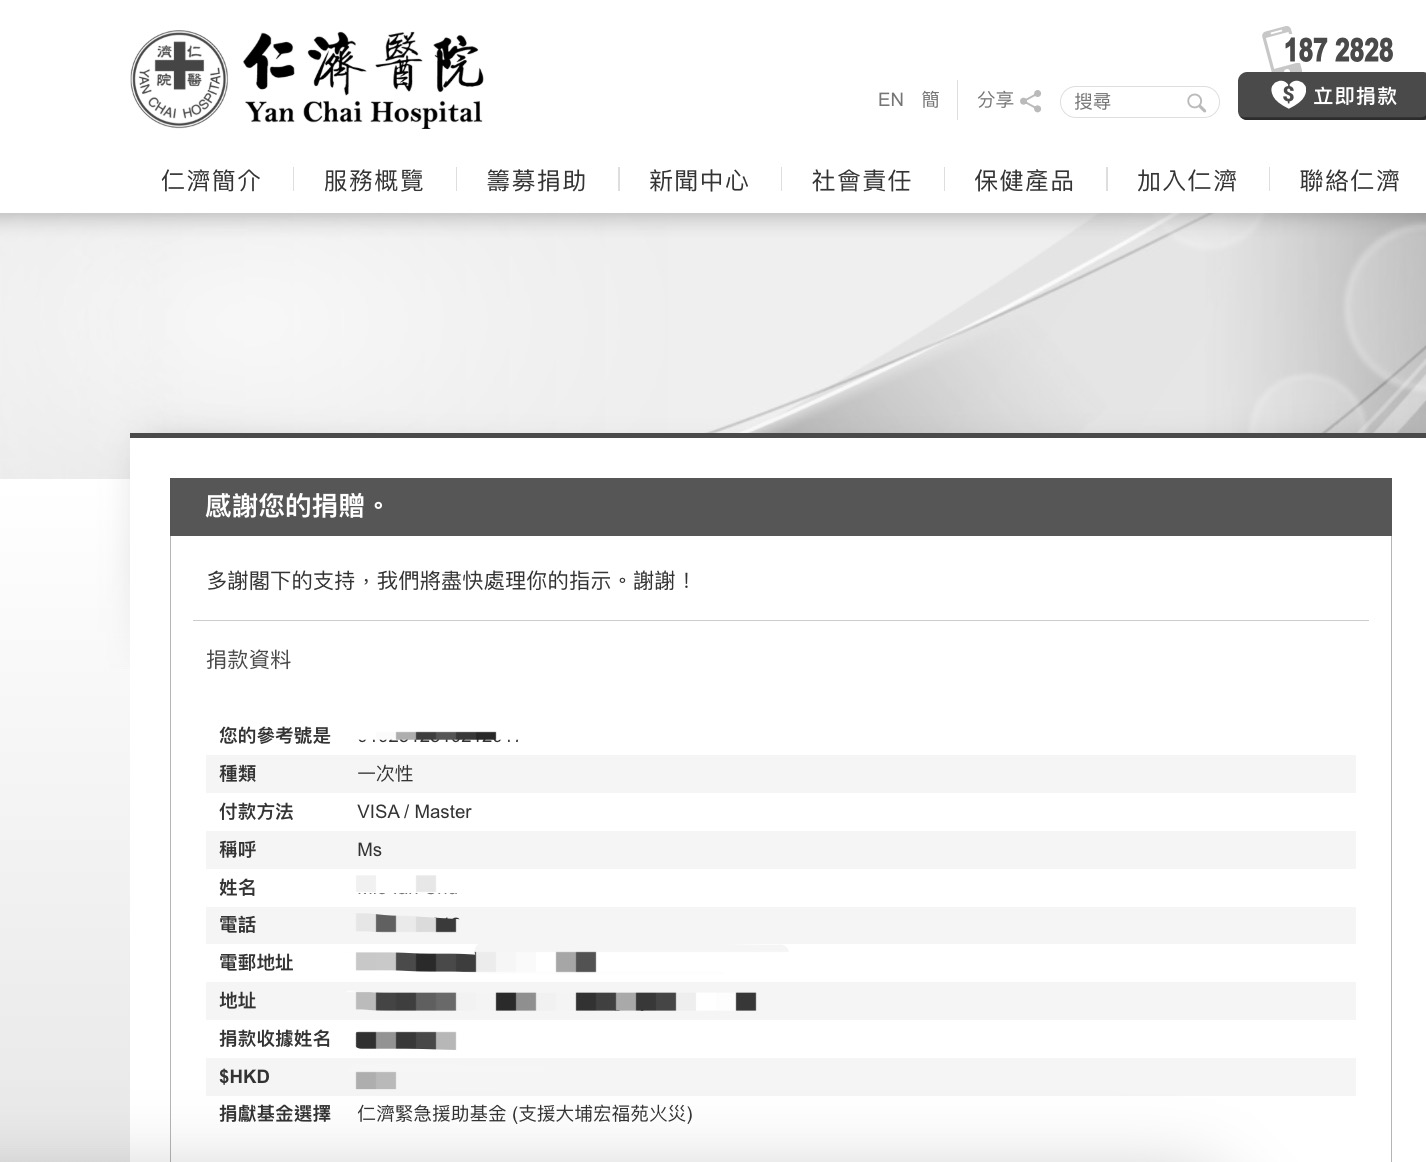
Task: Switch to Simplified Chinese via 簡
Action: 930,100
